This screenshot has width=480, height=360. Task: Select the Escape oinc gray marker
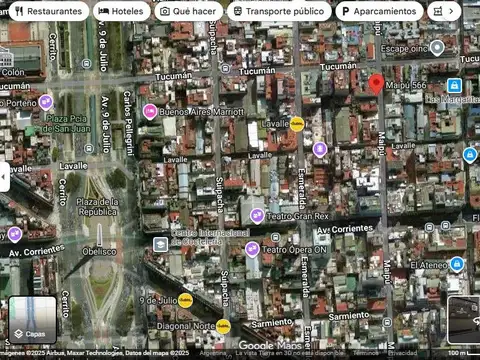coord(437,48)
